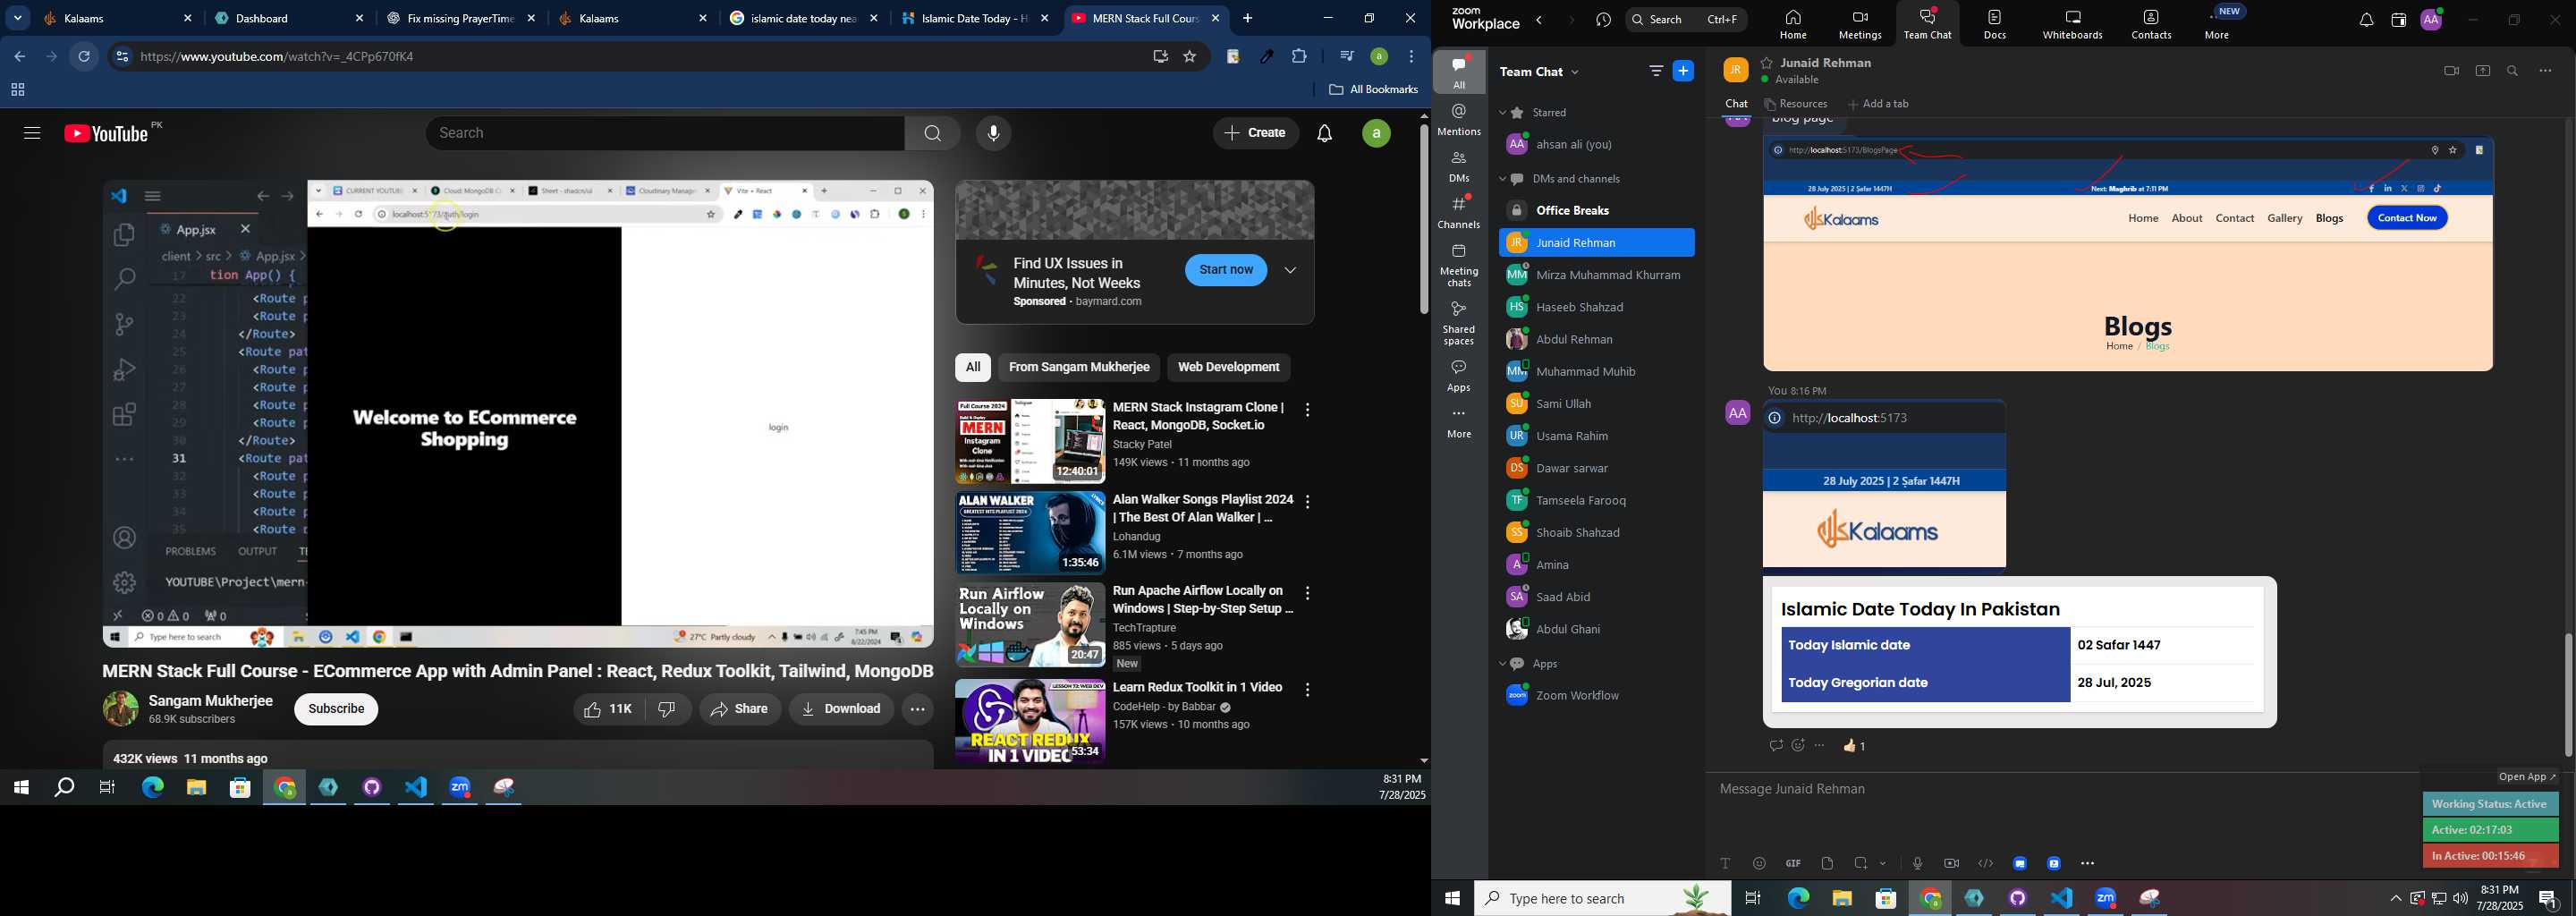Click new chat plus button in Team Chat
2576x916 pixels.
(x=1684, y=71)
